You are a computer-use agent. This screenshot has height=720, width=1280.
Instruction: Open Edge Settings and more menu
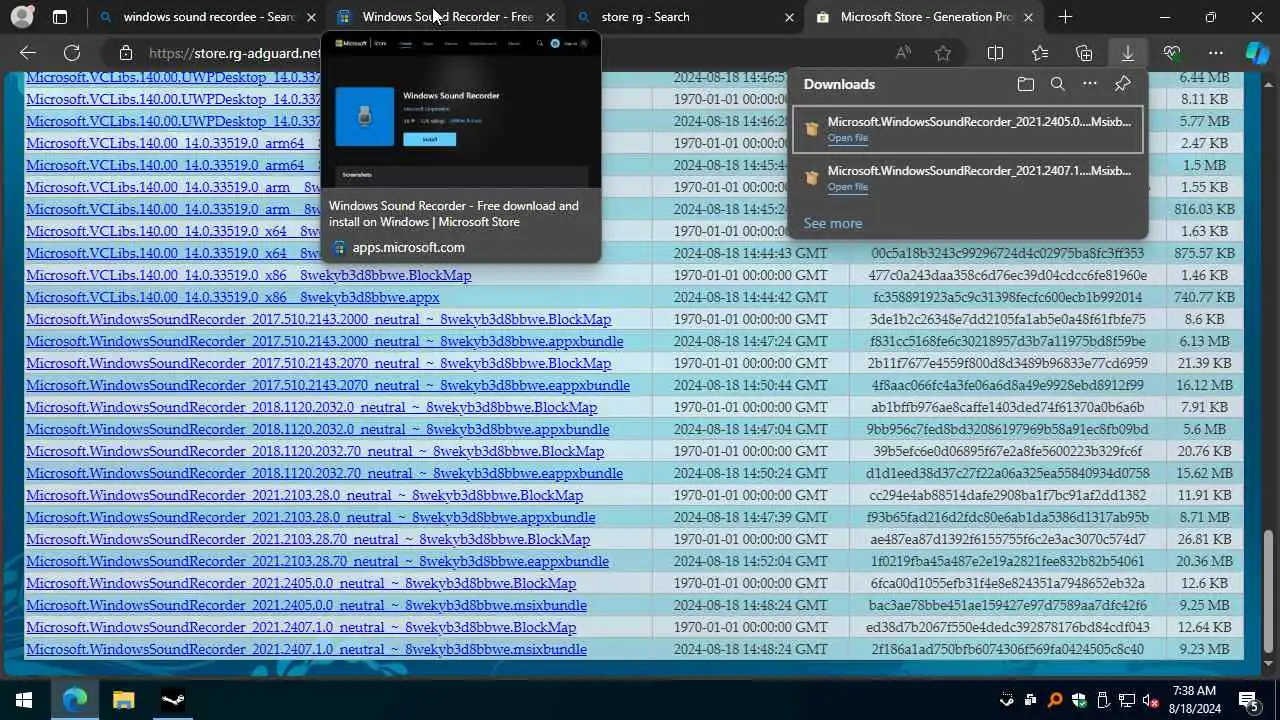pyautogui.click(x=1216, y=53)
